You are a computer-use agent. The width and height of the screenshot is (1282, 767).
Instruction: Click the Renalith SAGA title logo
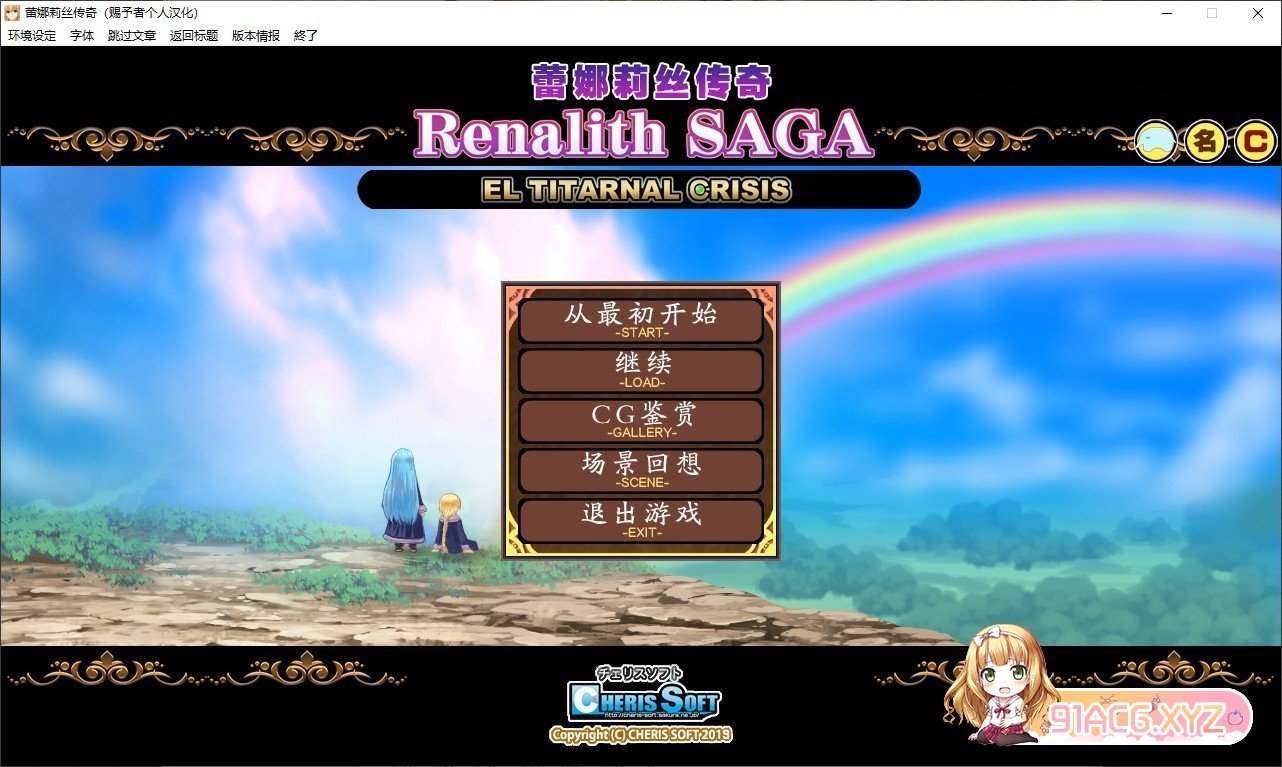click(643, 132)
